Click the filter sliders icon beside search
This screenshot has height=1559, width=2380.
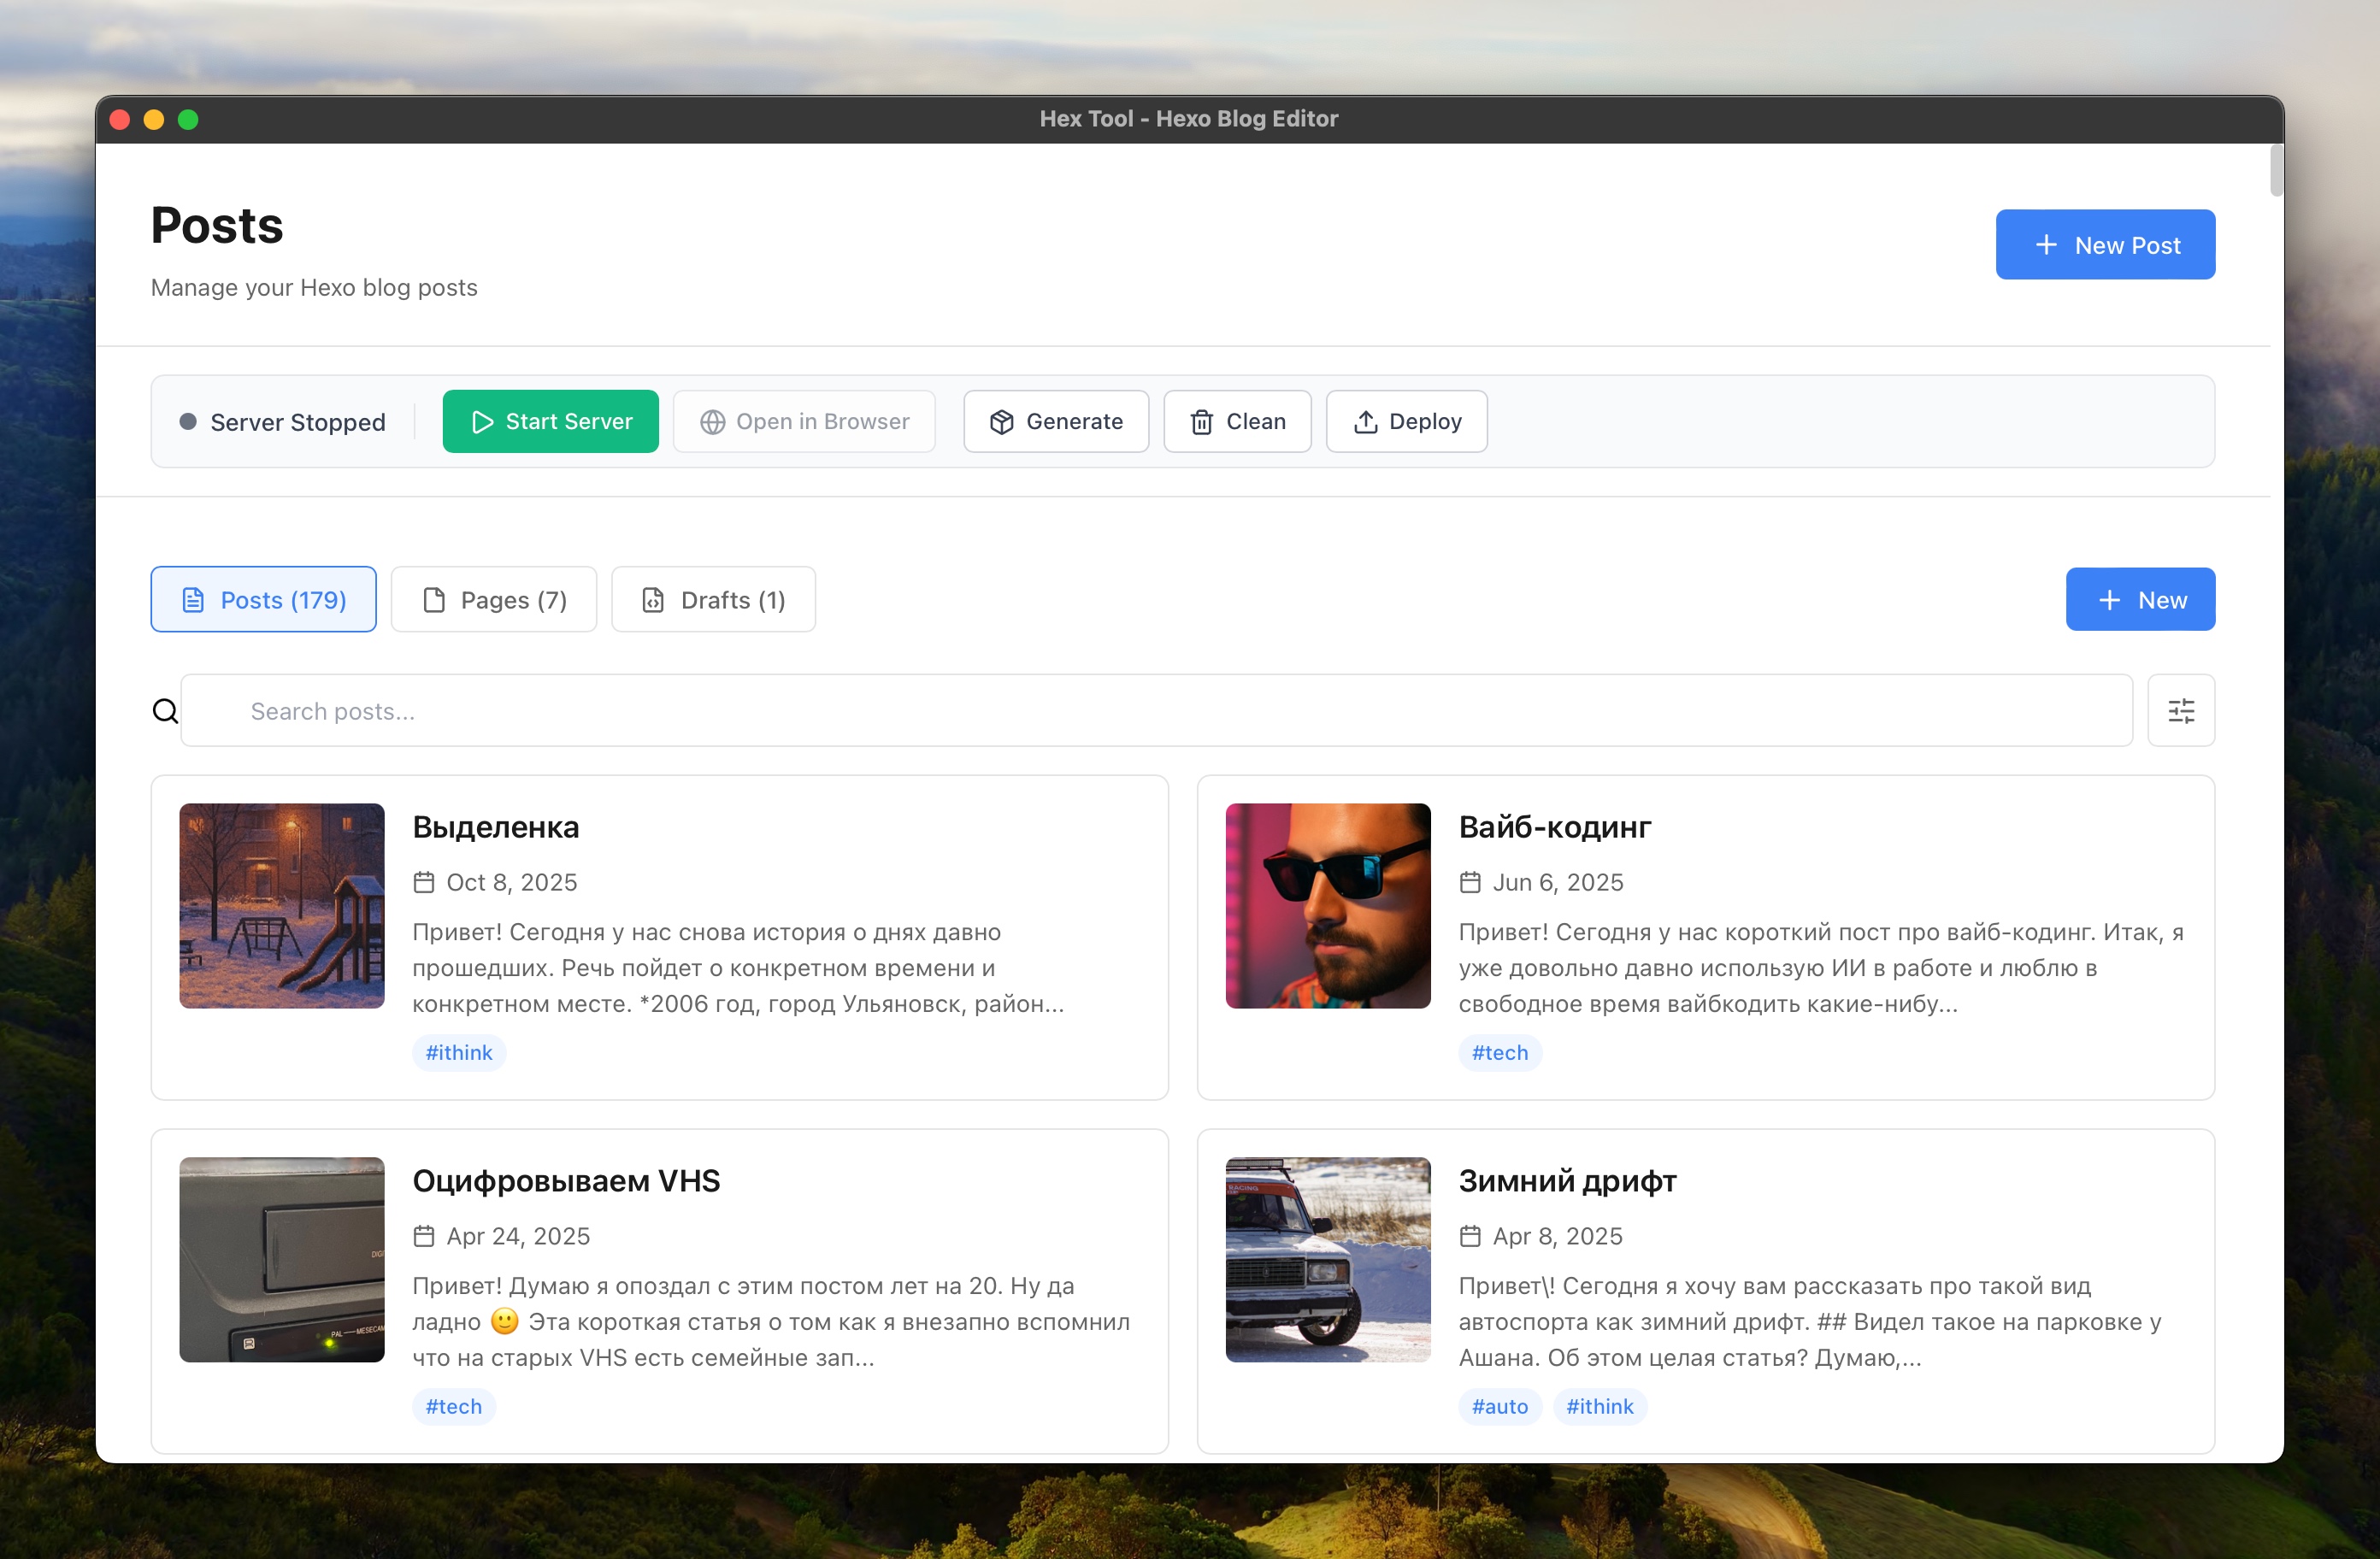tap(2180, 711)
